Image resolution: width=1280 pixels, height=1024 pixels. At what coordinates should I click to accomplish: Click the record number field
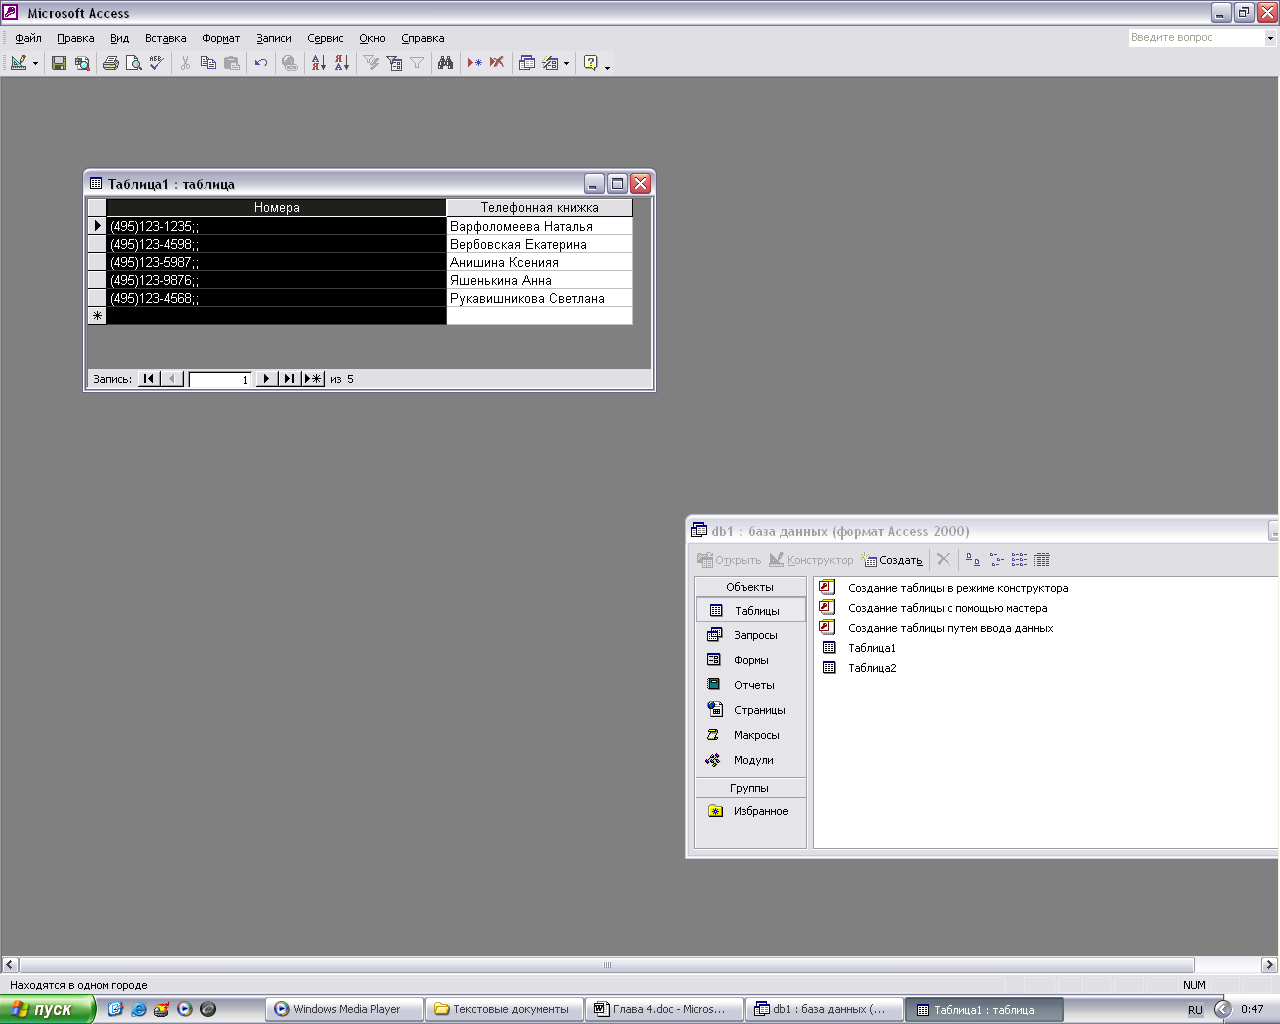[219, 380]
